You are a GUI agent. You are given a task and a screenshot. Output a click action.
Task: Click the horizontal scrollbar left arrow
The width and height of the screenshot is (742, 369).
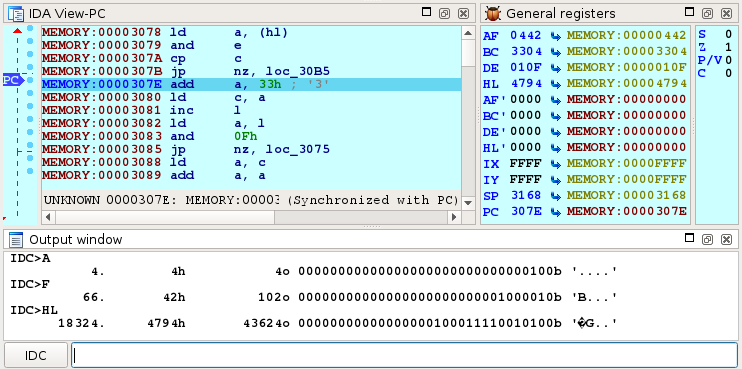pyautogui.click(x=48, y=217)
